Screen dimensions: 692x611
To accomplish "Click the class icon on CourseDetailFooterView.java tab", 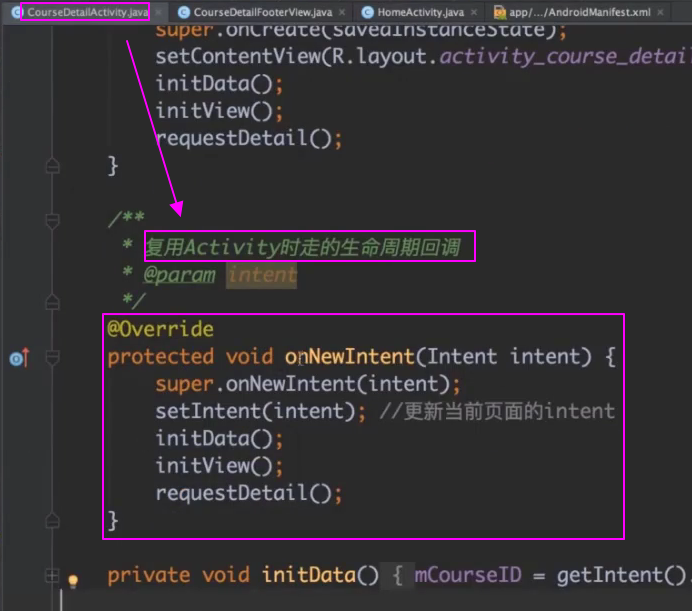I will point(184,12).
